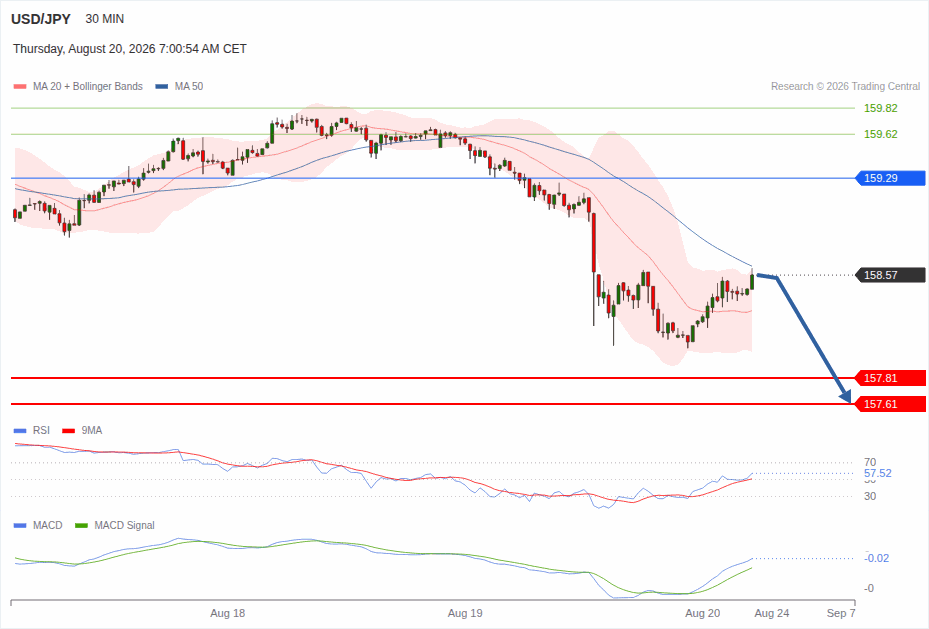The width and height of the screenshot is (929, 629).
Task: Click the MACD Signal legend label
Action: coord(124,525)
